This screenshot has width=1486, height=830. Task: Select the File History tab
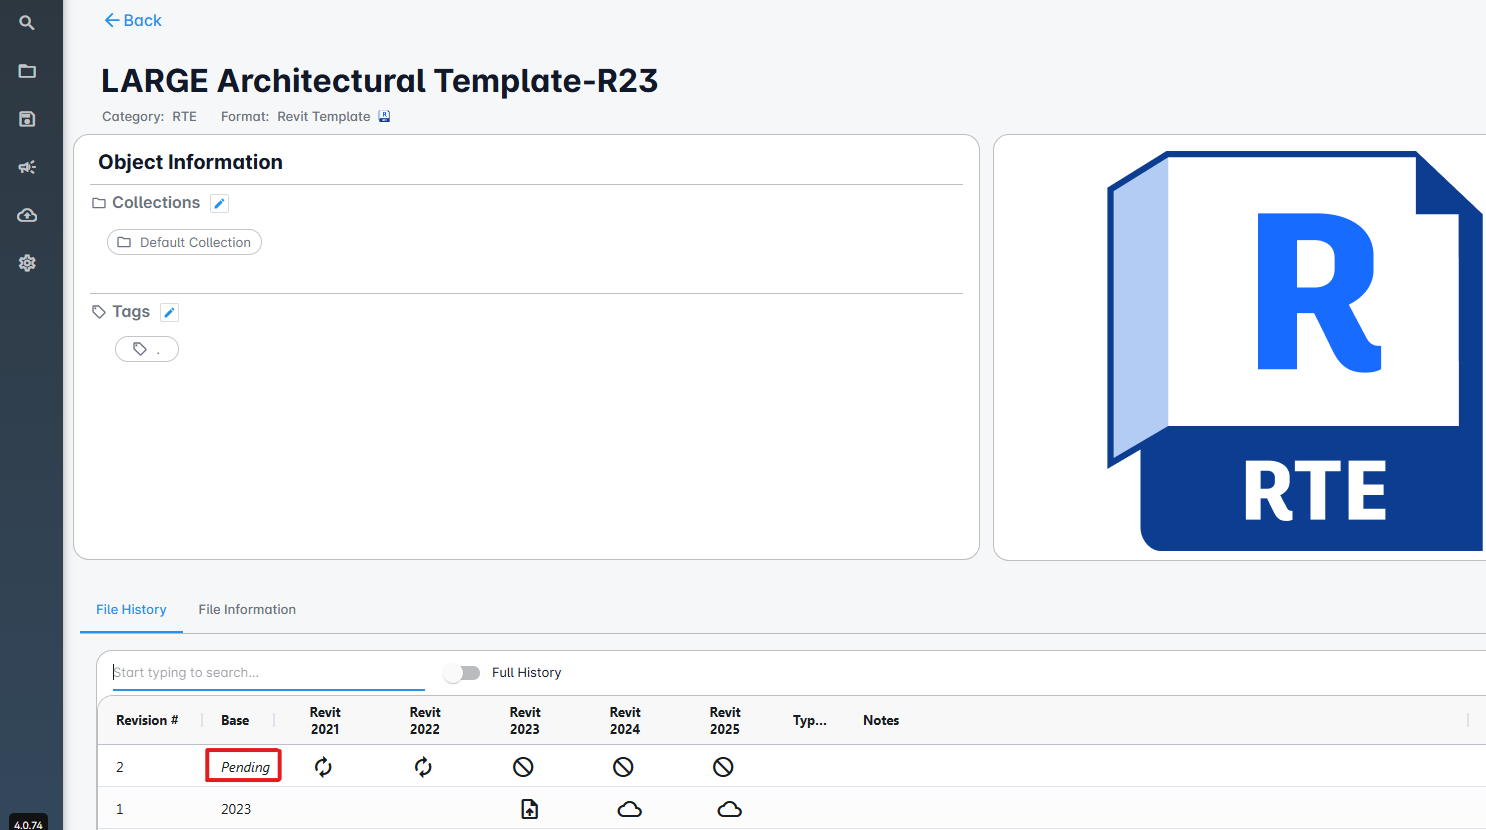pyautogui.click(x=131, y=609)
